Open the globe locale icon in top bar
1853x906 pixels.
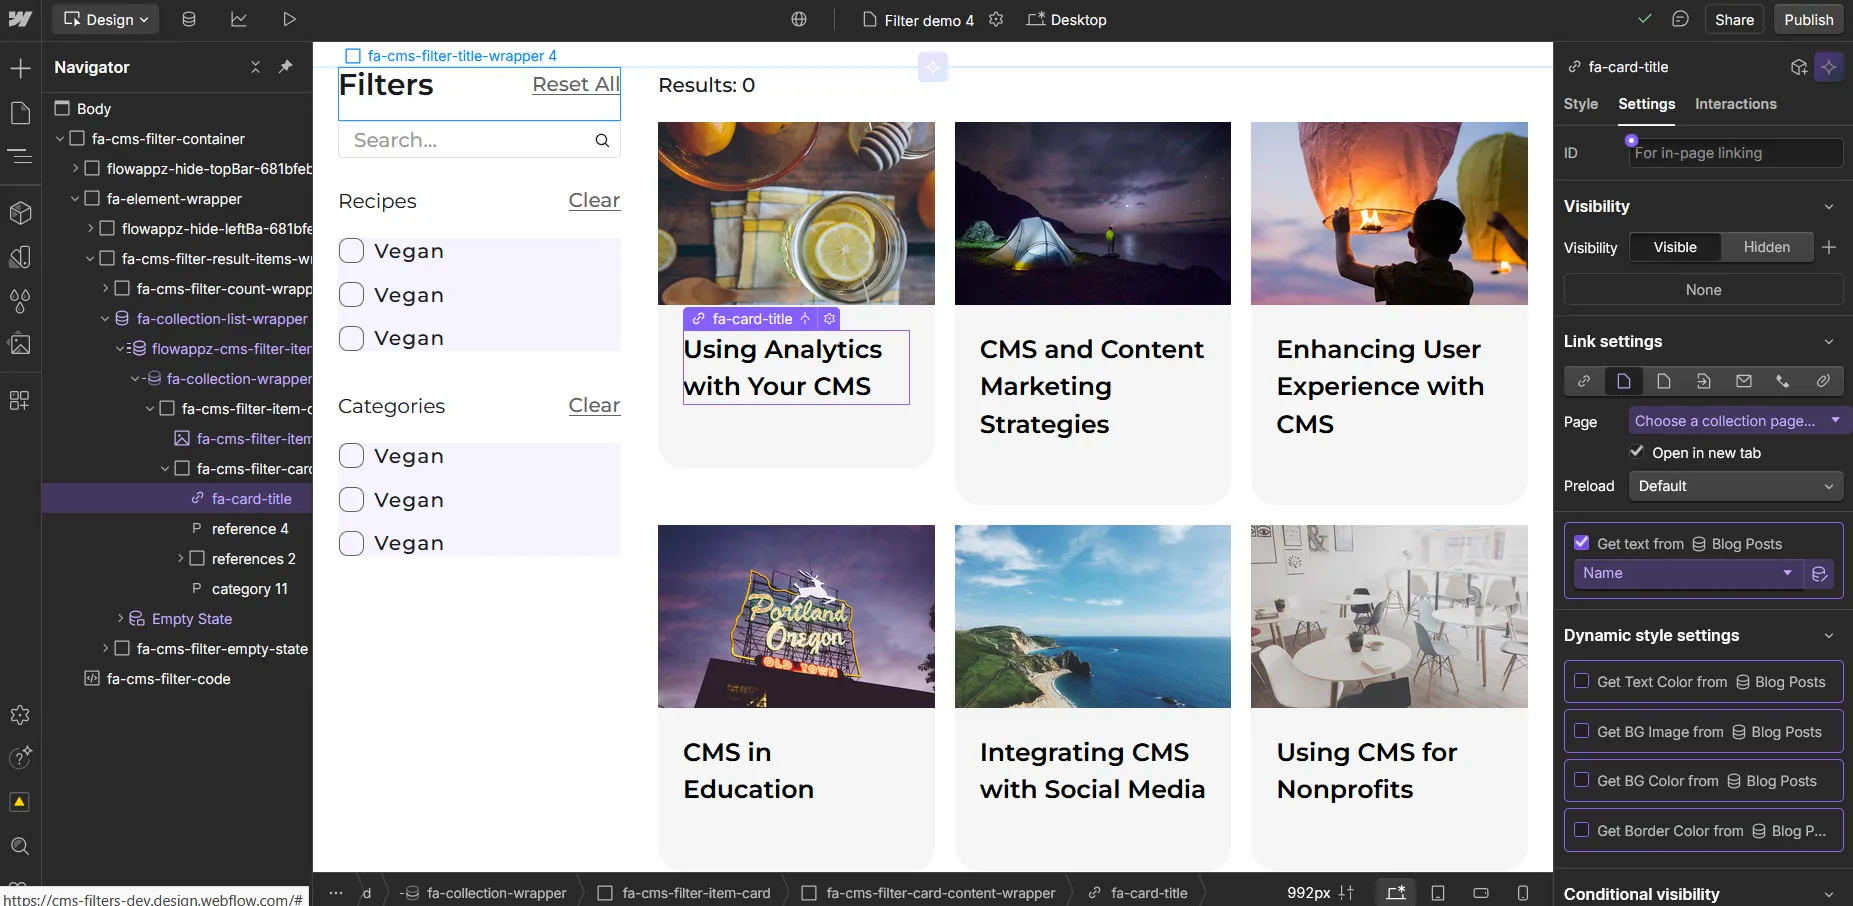(x=799, y=19)
